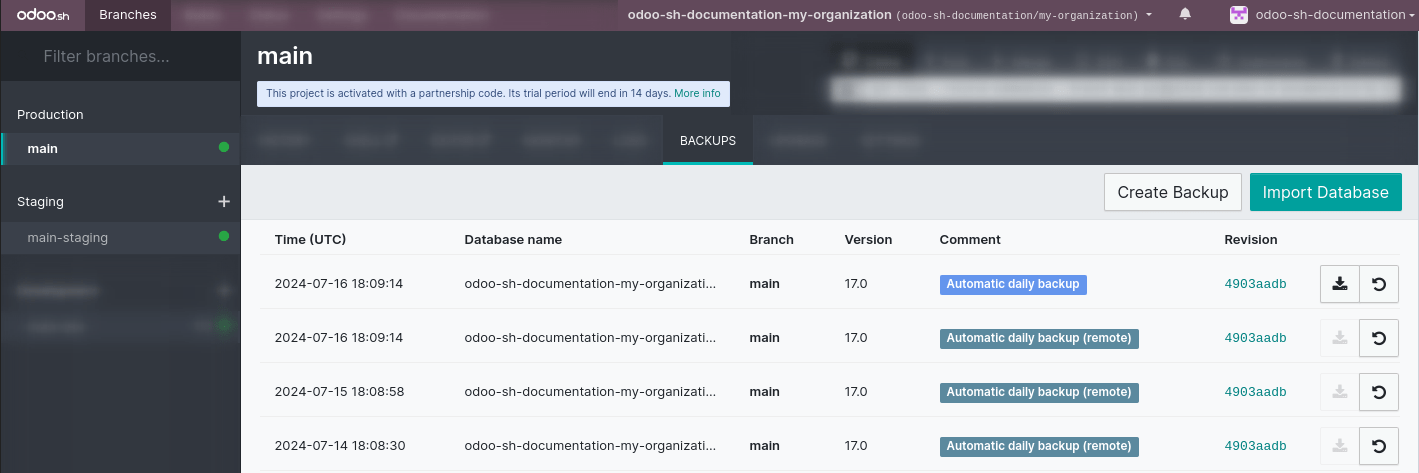
Task: Click the Import Database button
Action: point(1325,192)
